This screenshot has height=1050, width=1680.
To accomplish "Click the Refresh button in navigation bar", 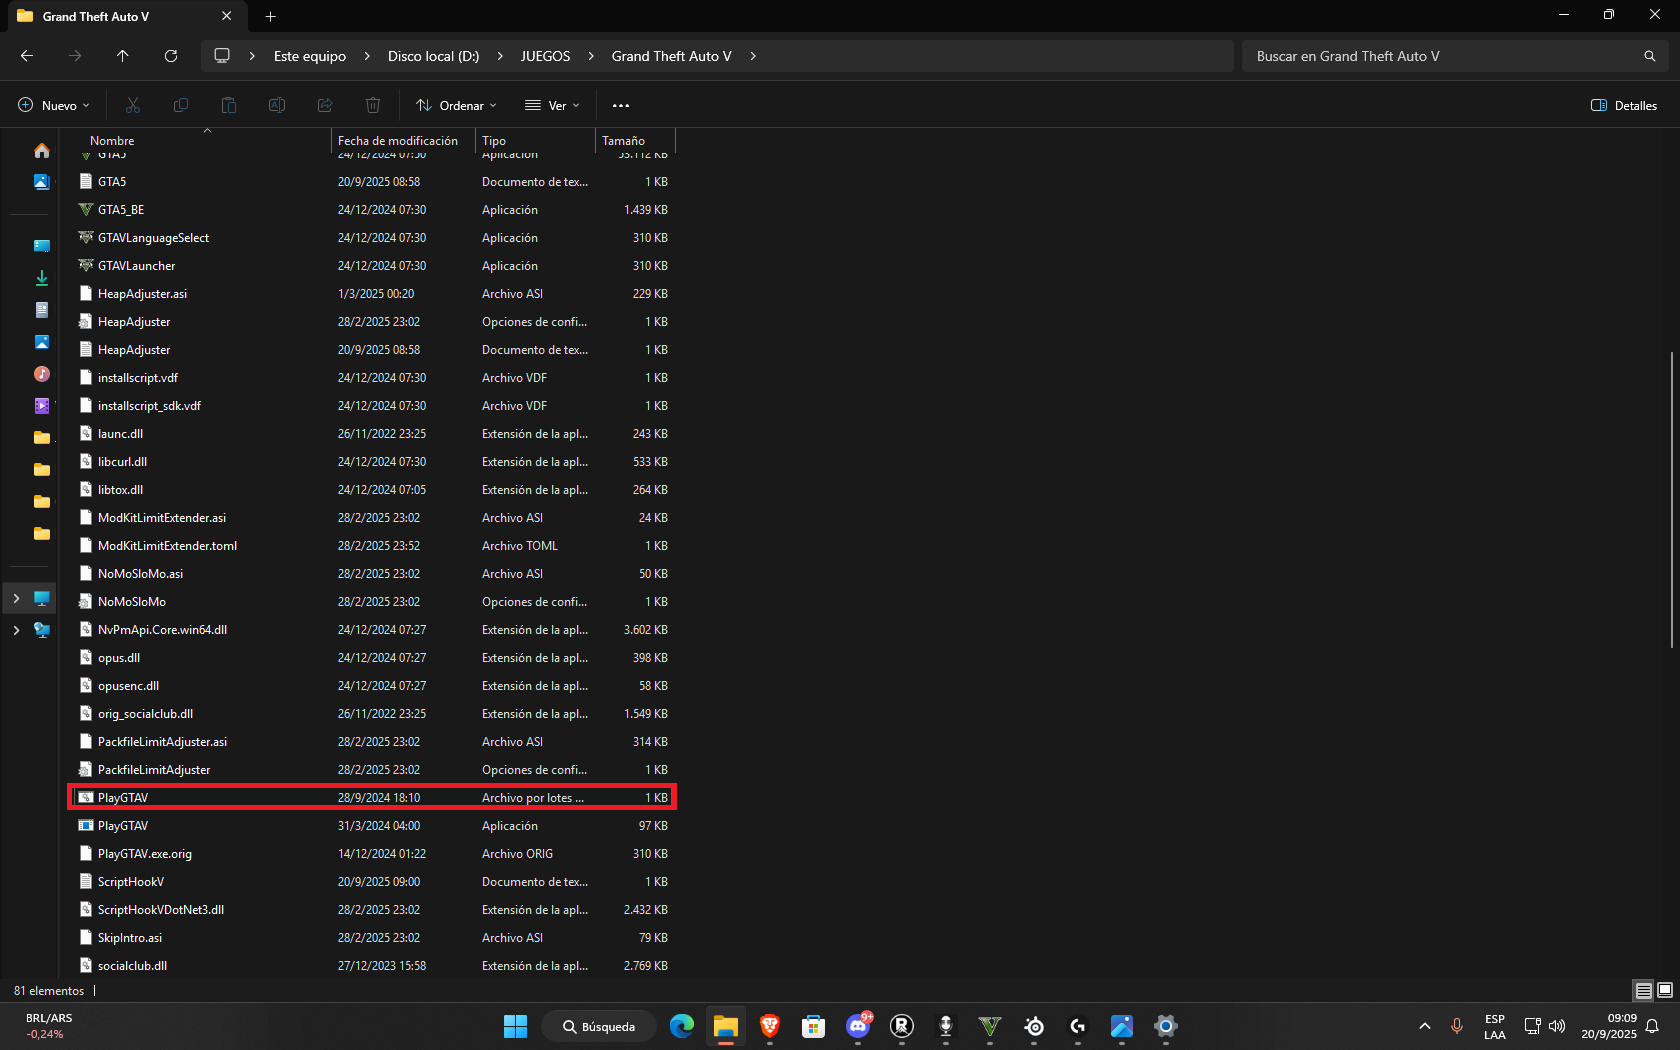I will [171, 56].
